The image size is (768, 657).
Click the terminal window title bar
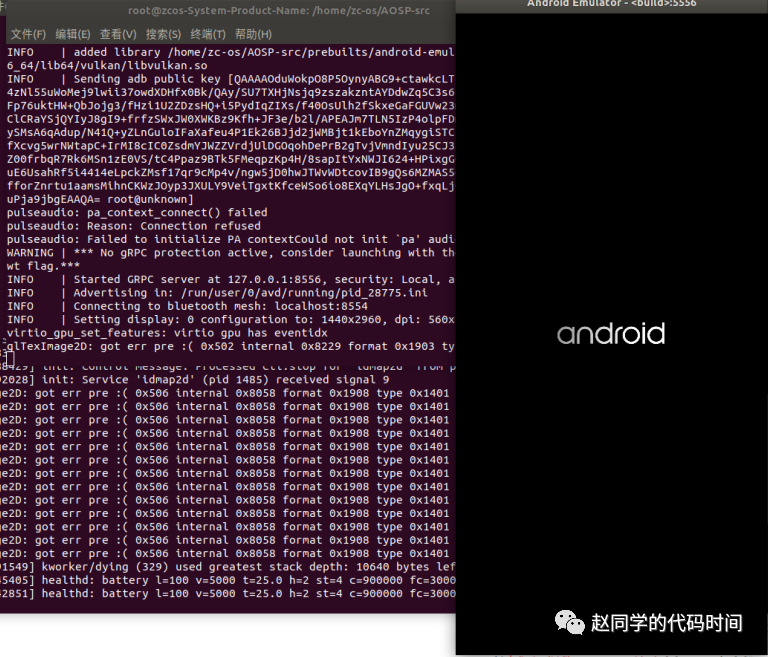point(230,10)
